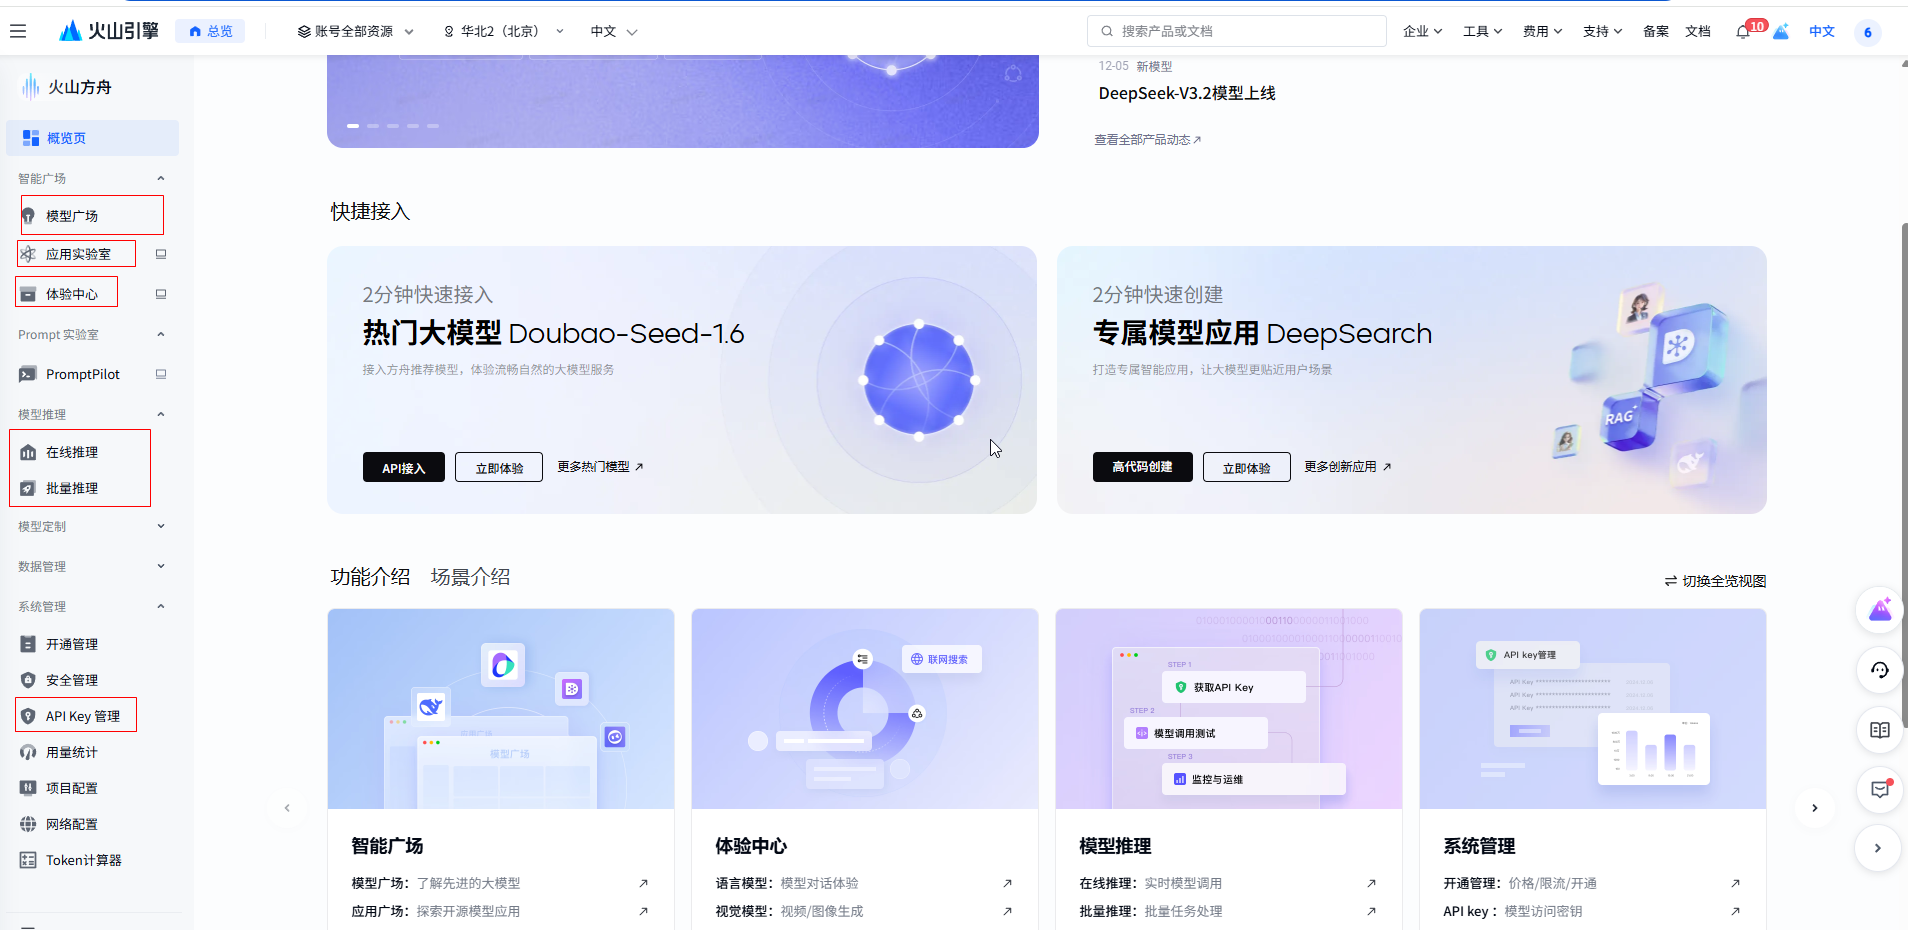
Task: Click the 项目配置 icon
Action: pyautogui.click(x=28, y=788)
